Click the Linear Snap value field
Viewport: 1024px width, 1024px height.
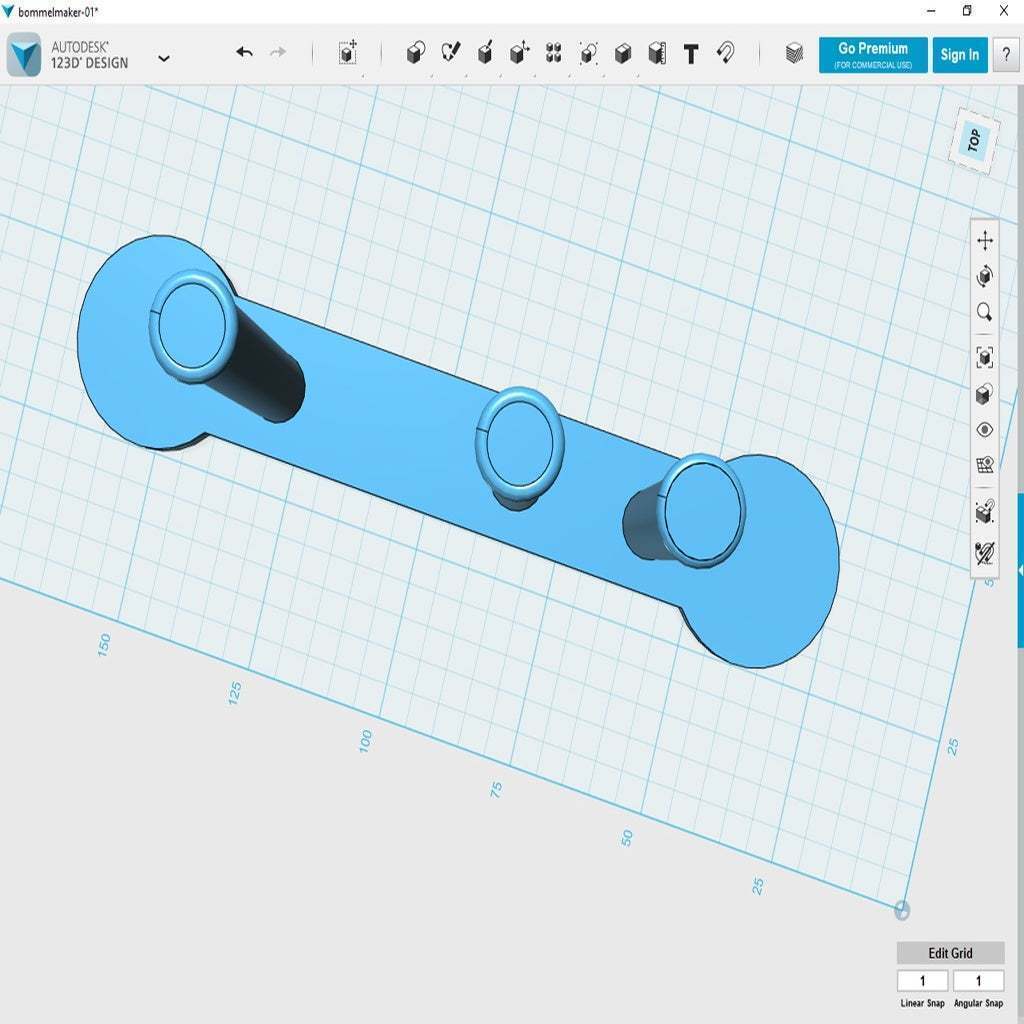coord(922,980)
